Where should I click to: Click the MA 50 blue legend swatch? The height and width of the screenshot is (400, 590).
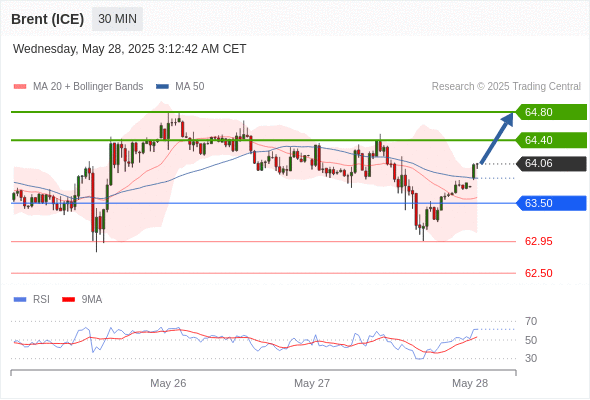click(162, 87)
